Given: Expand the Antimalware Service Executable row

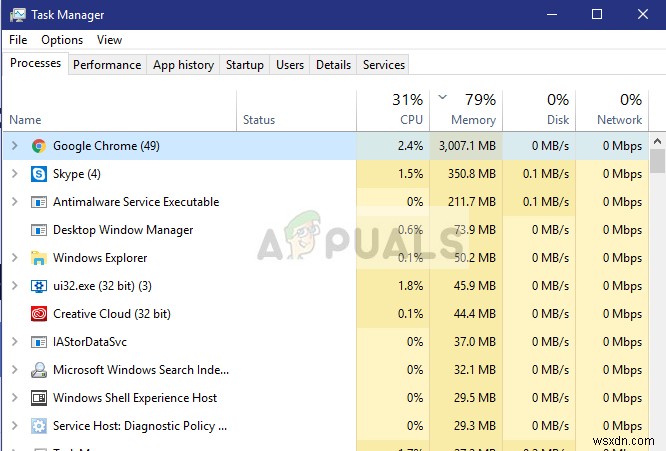Looking at the screenshot, I should coord(14,202).
